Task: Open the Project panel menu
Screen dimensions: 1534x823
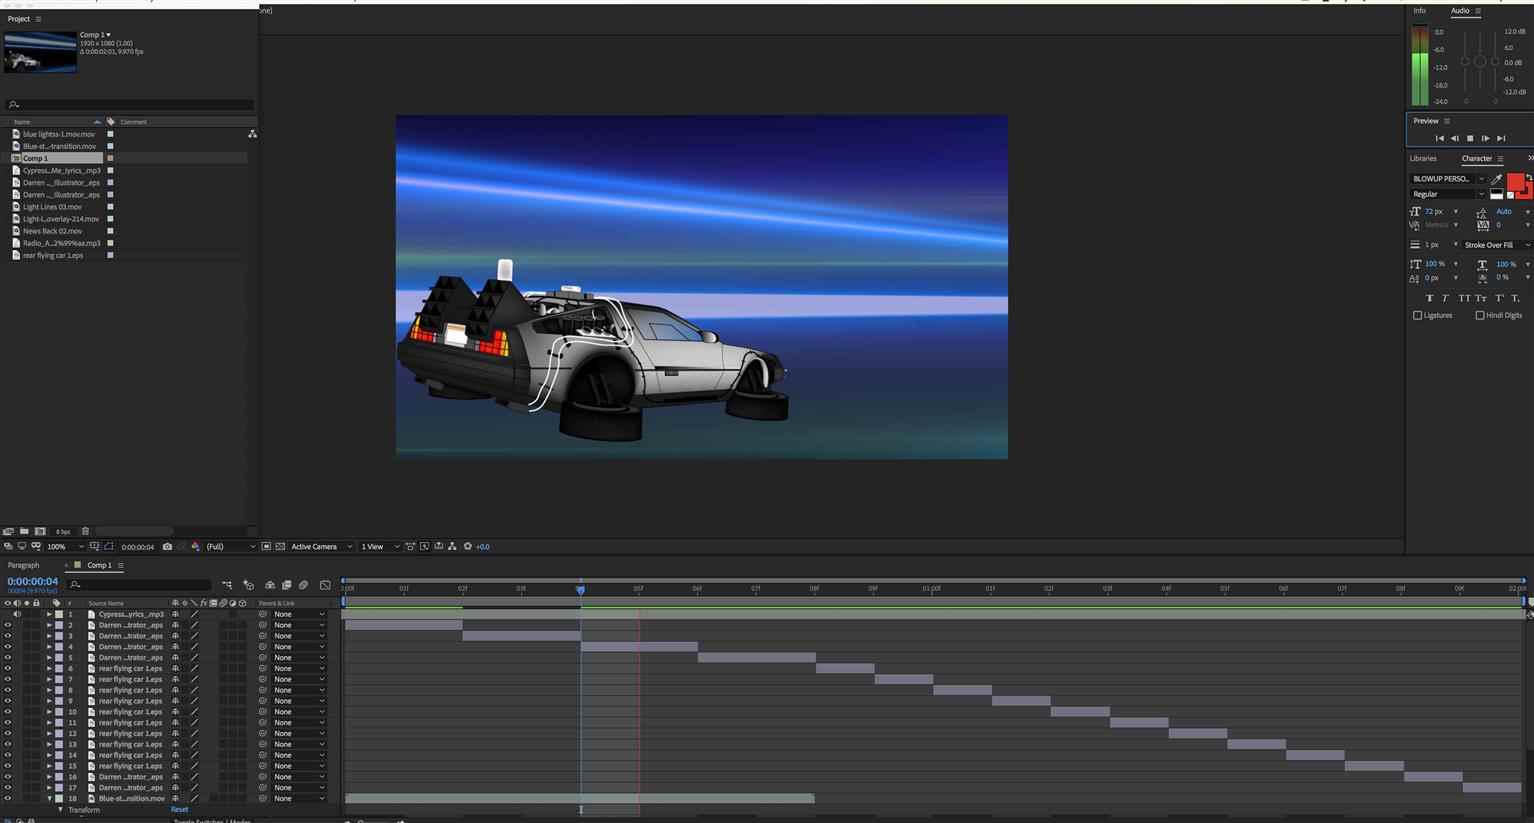Action: tap(38, 19)
